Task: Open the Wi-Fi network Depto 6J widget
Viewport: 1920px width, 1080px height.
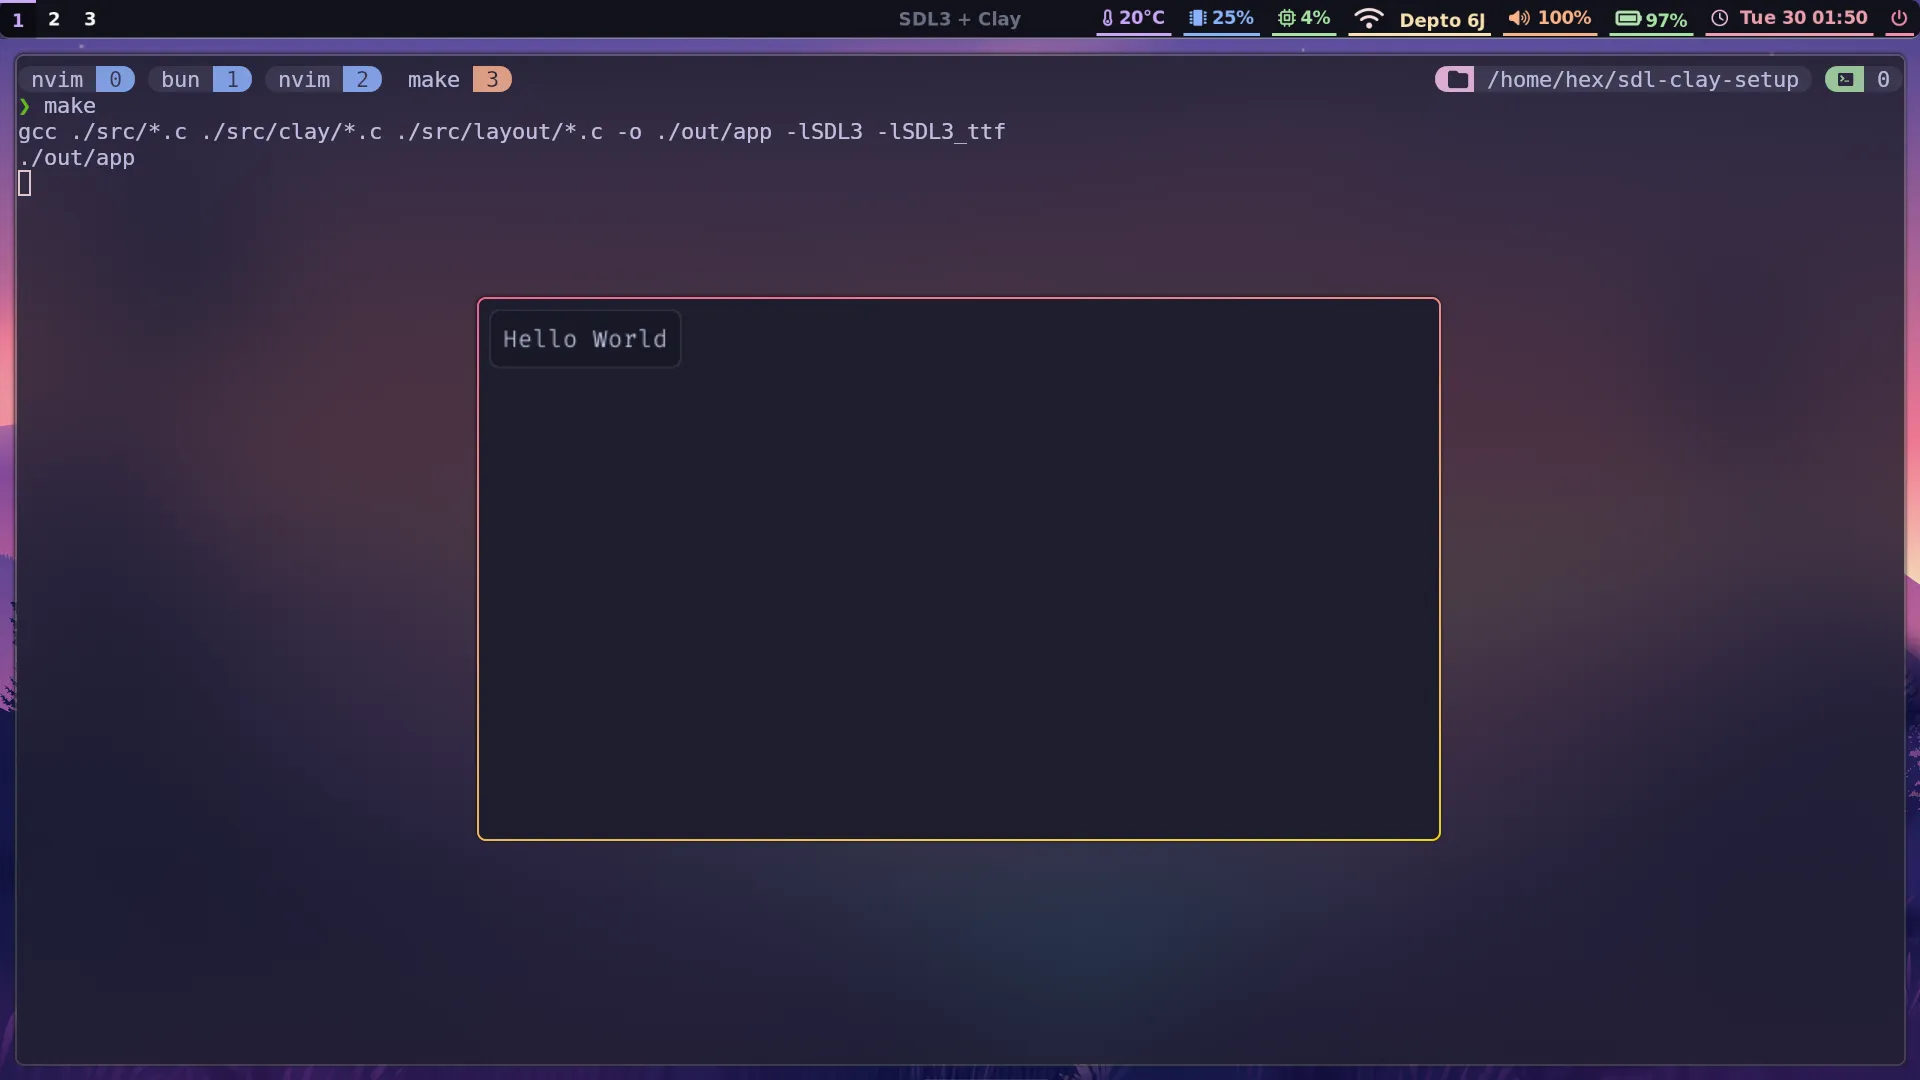Action: [1419, 19]
